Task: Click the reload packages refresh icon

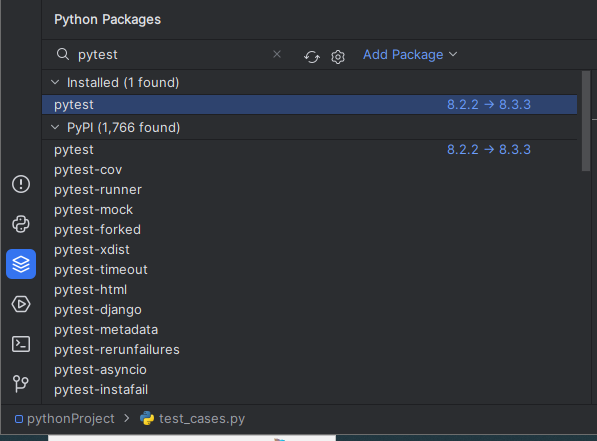Action: click(312, 57)
